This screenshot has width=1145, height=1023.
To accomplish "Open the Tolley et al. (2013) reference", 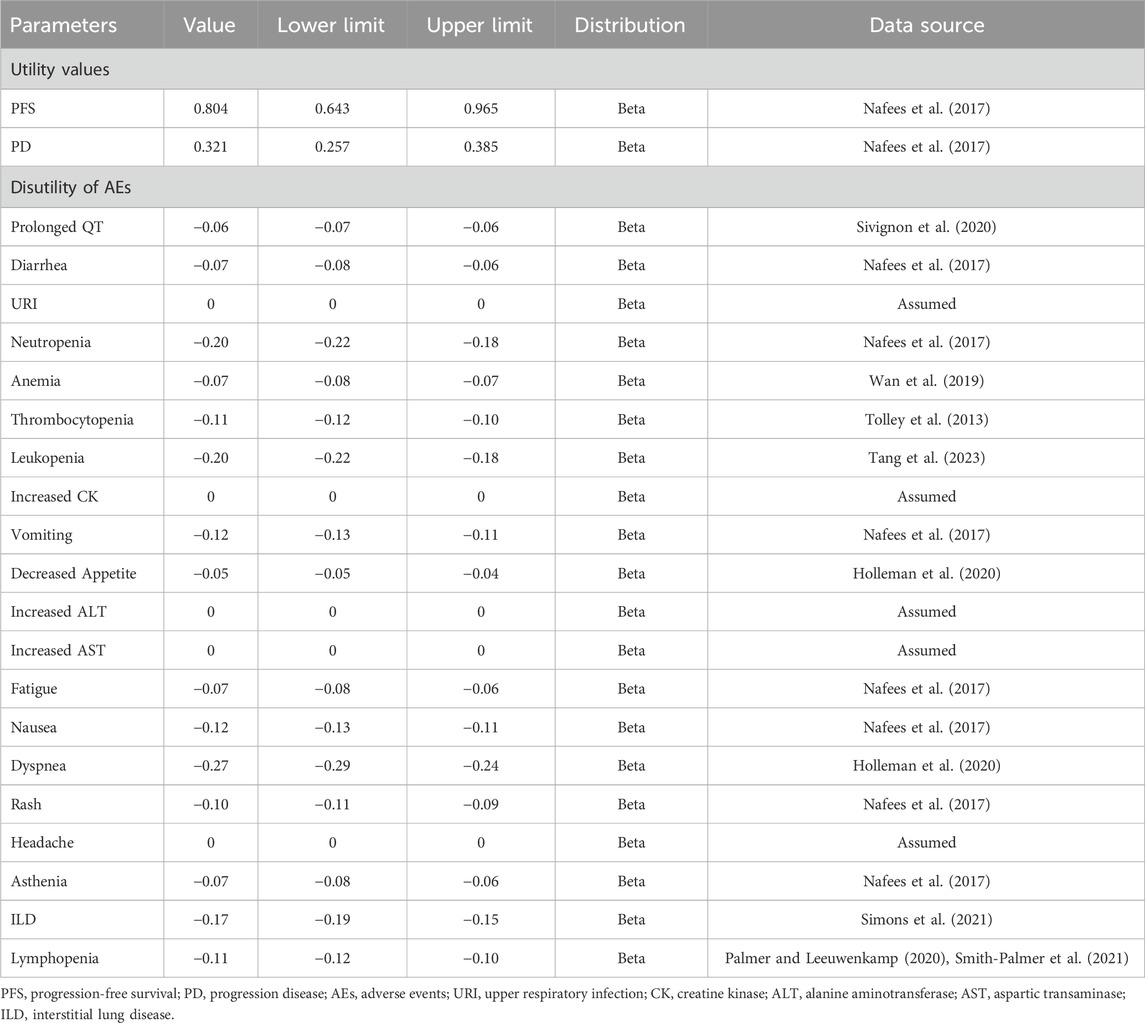I will click(x=925, y=420).
